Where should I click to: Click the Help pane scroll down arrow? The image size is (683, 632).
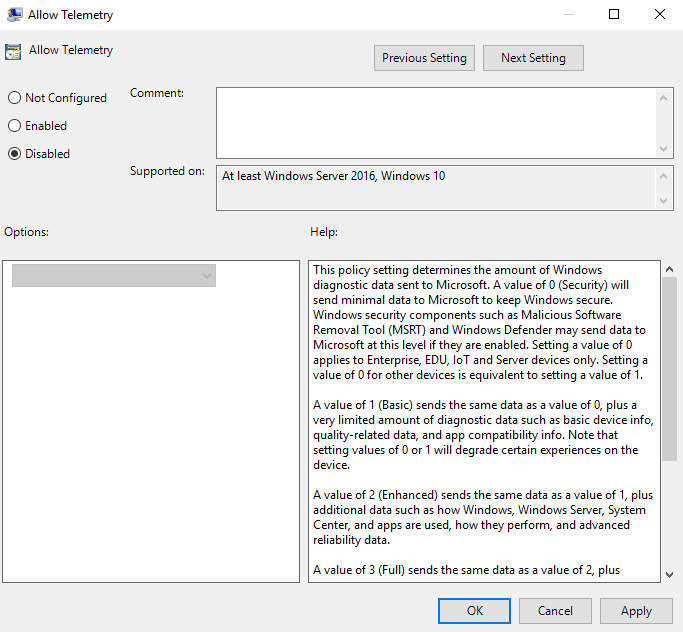click(669, 575)
